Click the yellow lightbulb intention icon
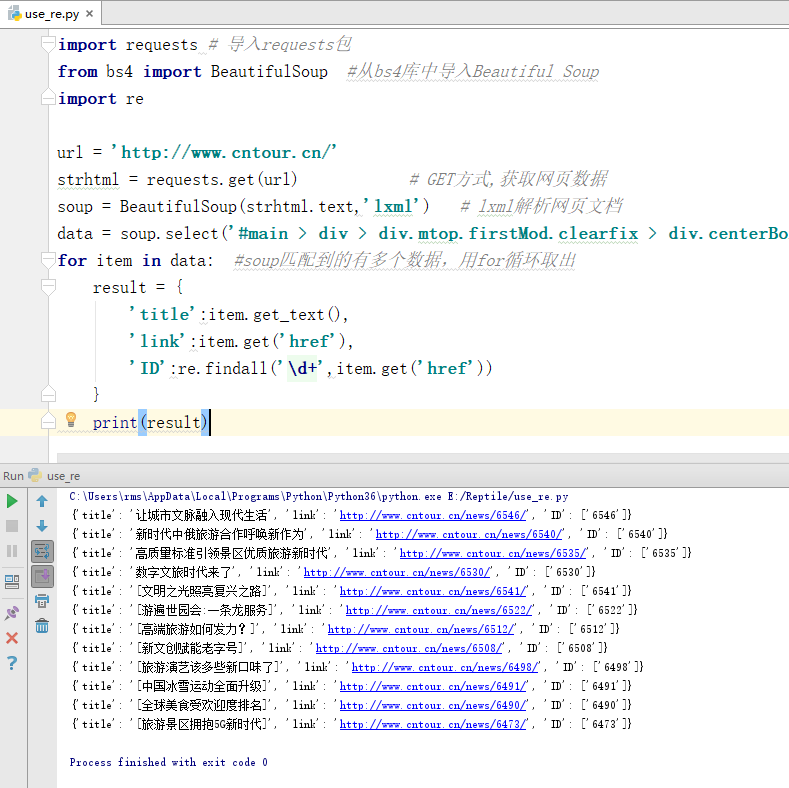 [x=71, y=419]
